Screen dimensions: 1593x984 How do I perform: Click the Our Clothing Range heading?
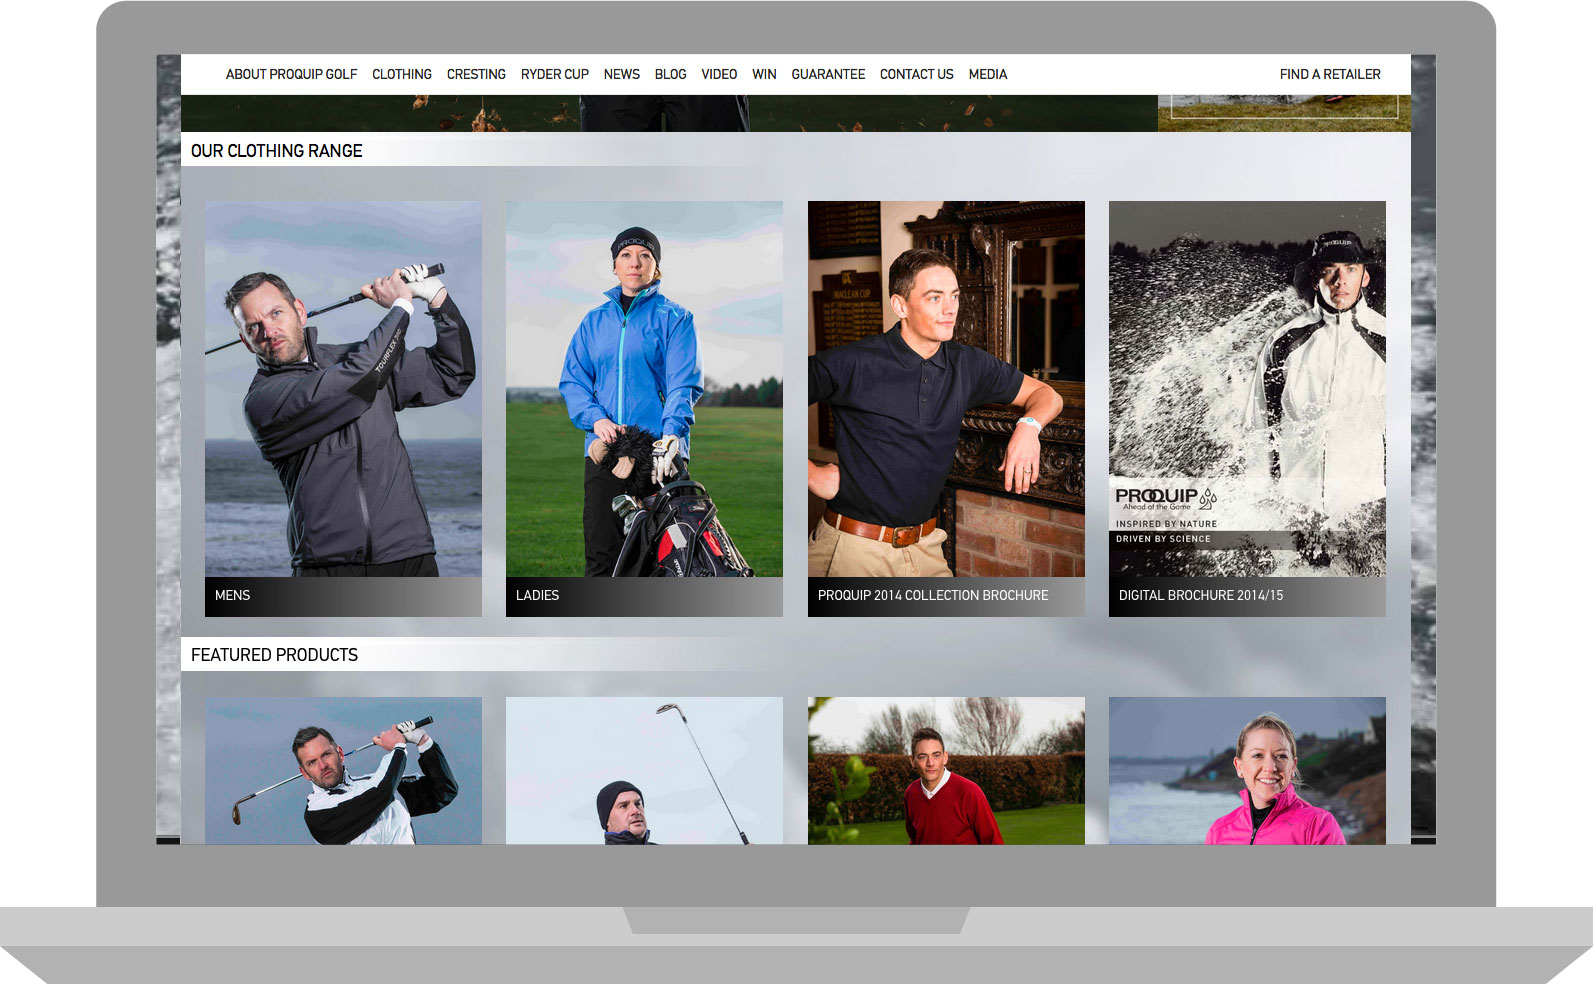(277, 151)
